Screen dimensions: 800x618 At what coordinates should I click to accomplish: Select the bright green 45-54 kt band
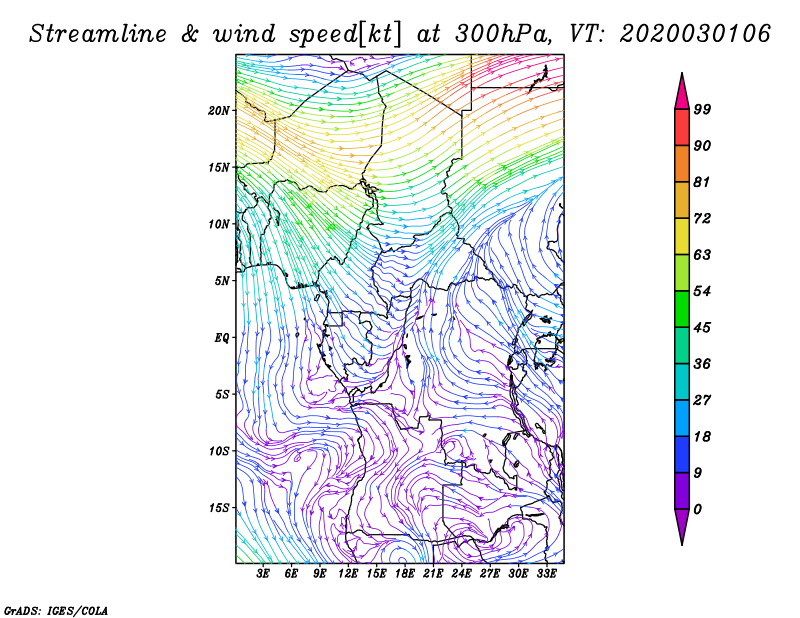coord(682,309)
